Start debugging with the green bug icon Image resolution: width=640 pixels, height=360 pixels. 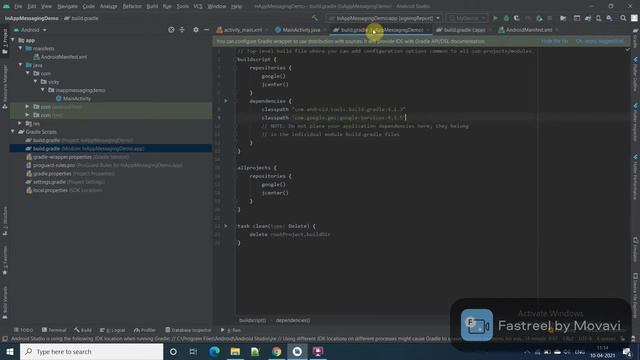pyautogui.click(x=506, y=18)
